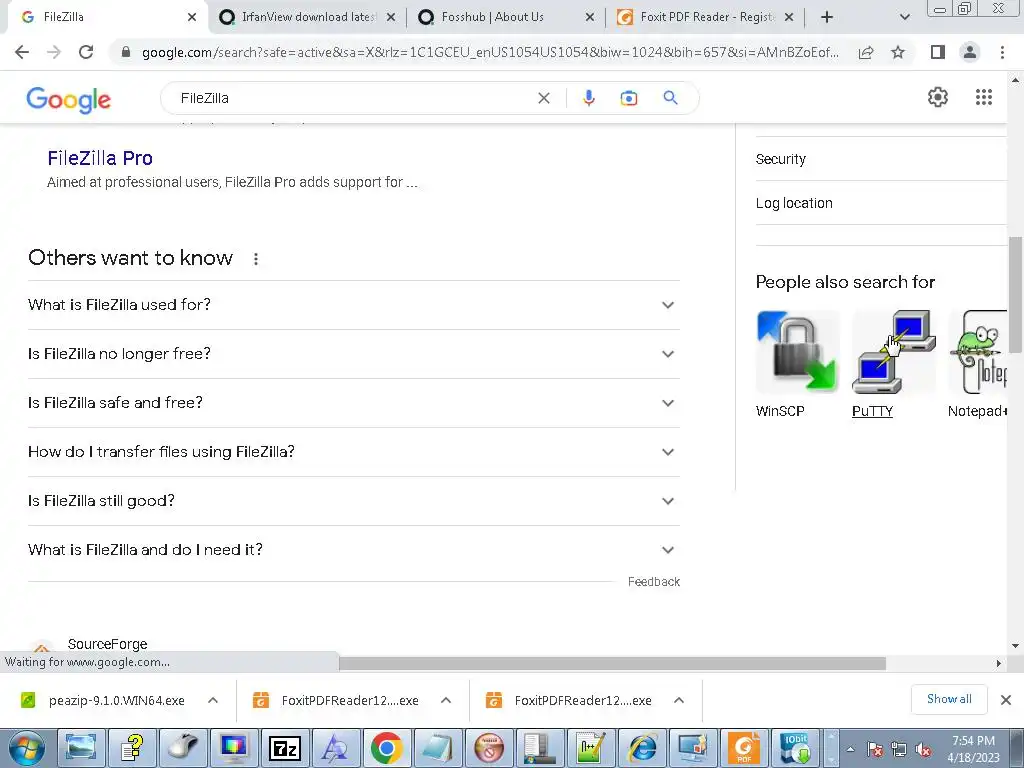Select the PuTTY thumbnail image
This screenshot has width=1024, height=768.
(893, 352)
